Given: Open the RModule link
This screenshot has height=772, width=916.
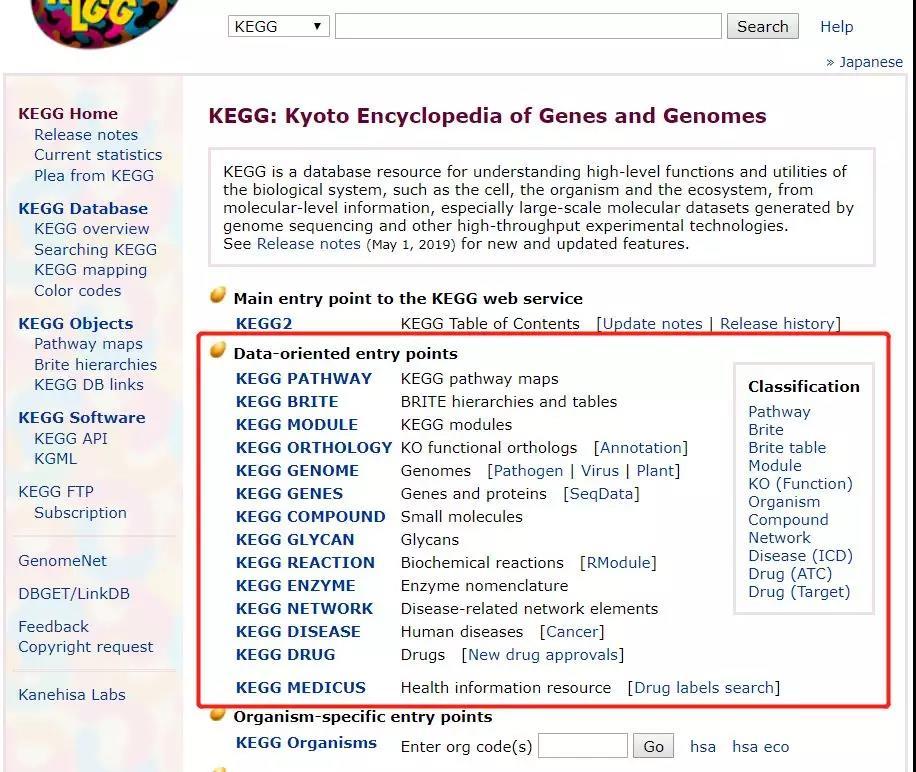Looking at the screenshot, I should coord(618,562).
